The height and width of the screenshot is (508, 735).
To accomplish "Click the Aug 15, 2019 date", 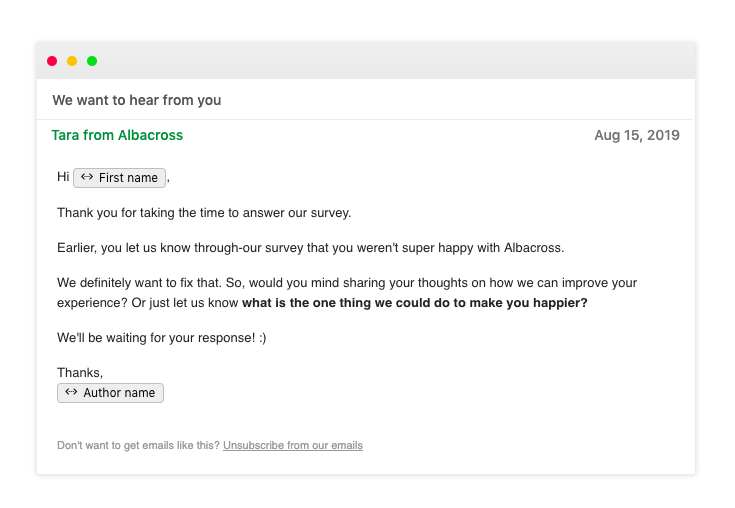I will 637,135.
